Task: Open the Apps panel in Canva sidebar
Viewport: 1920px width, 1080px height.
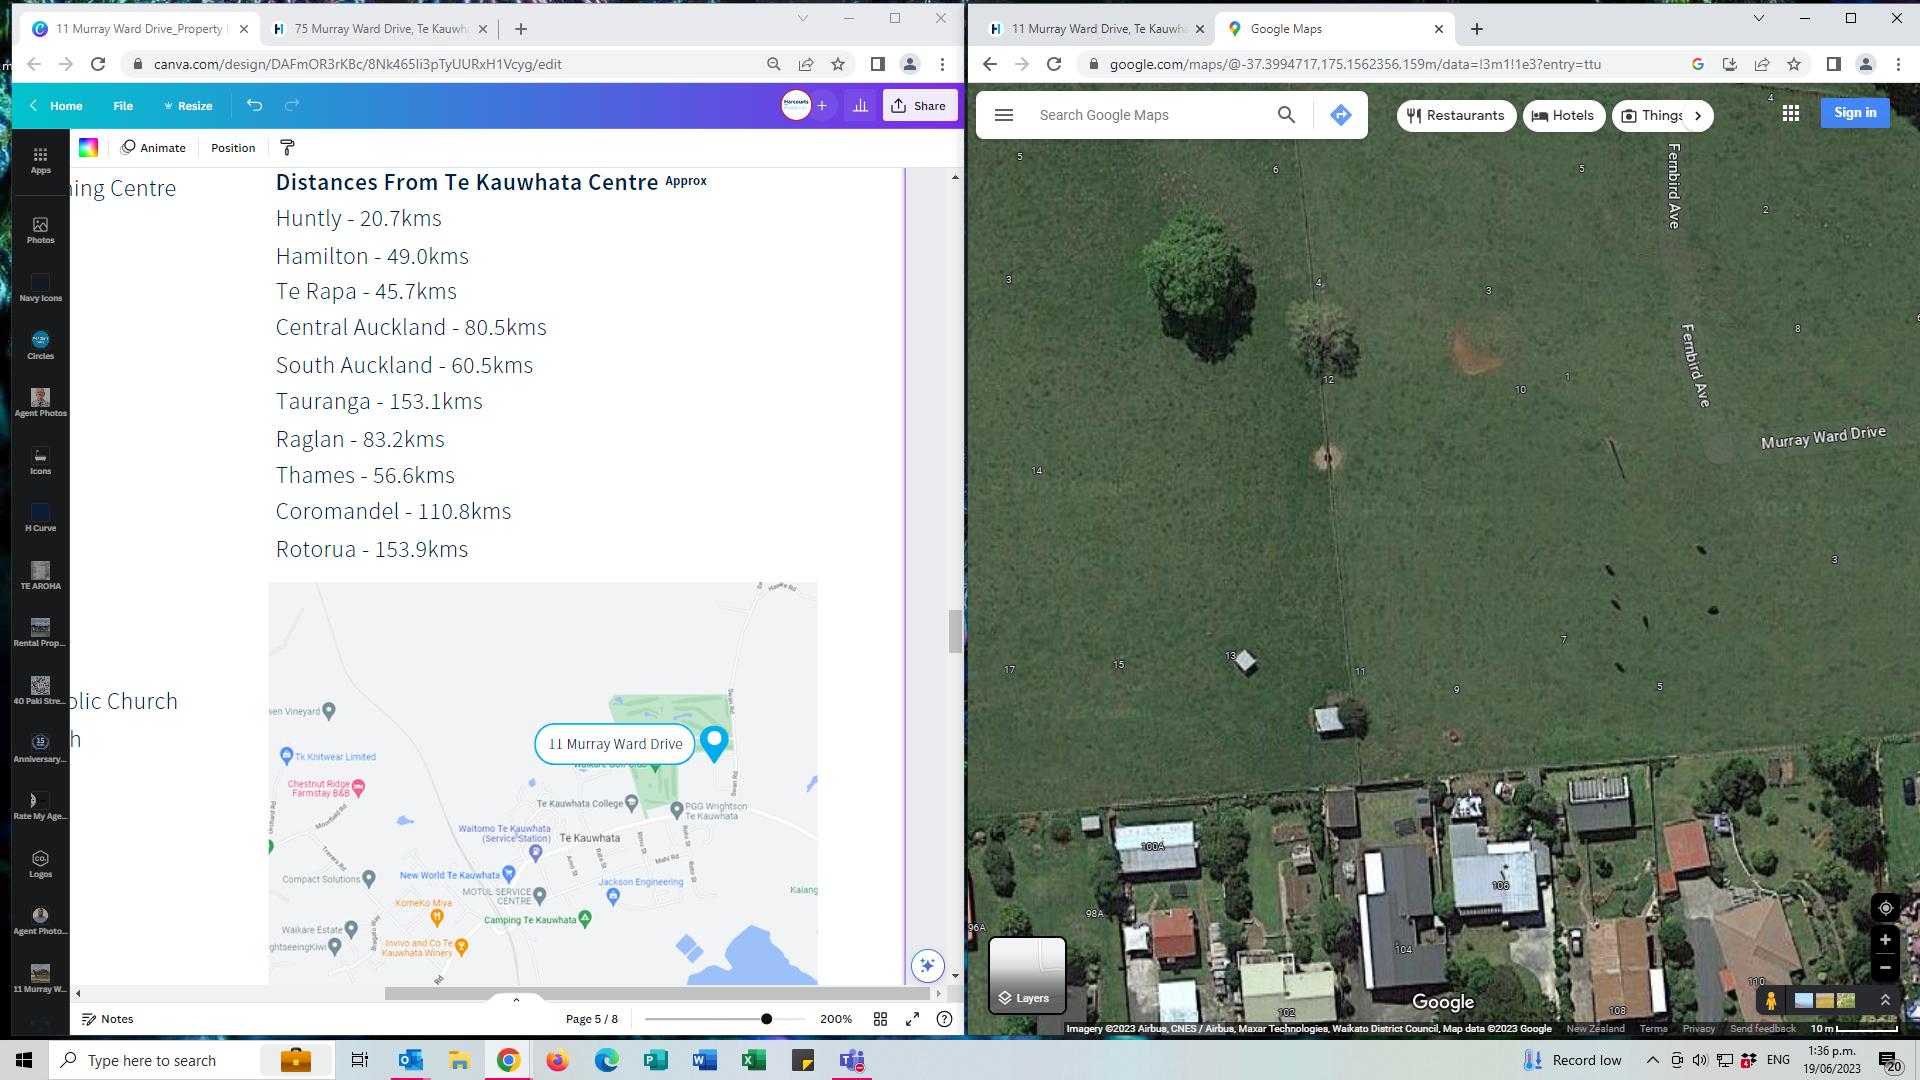Action: (x=40, y=159)
